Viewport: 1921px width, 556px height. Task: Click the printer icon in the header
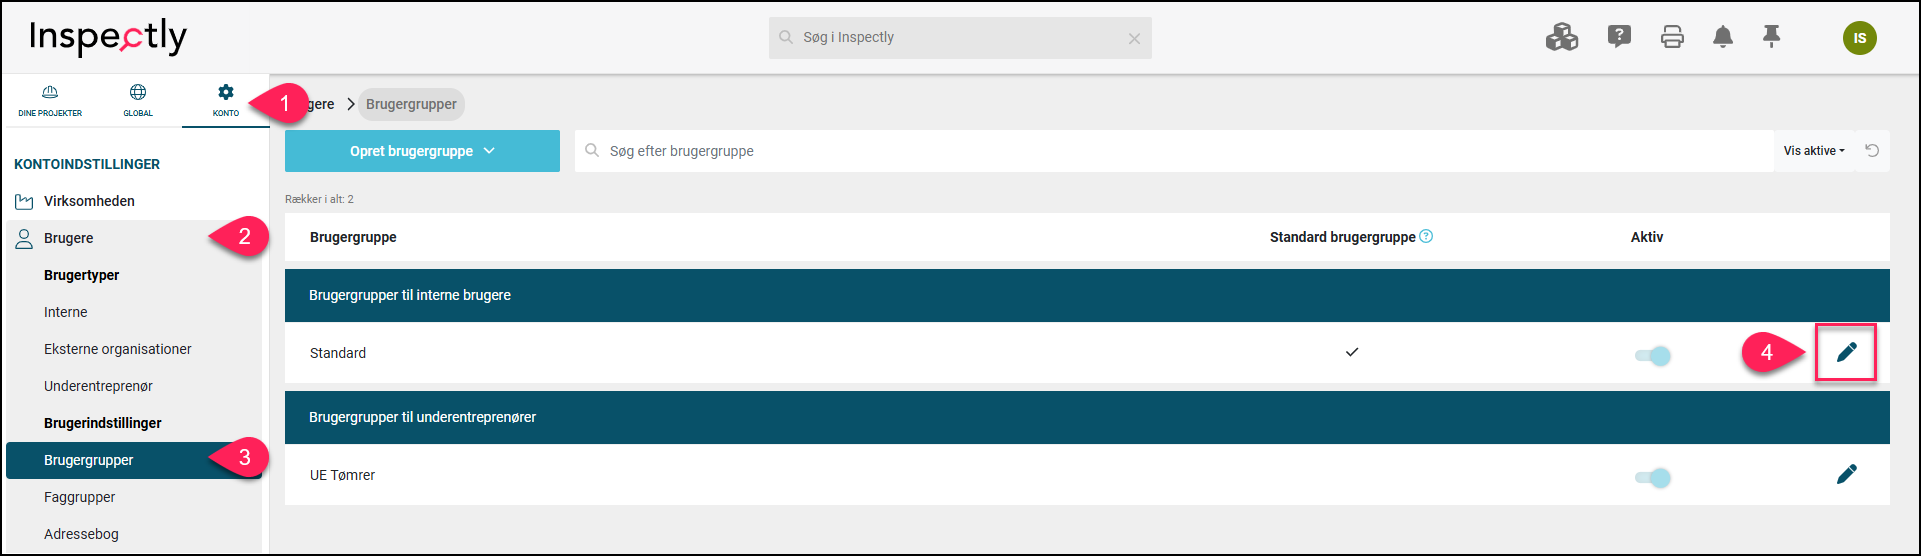[x=1672, y=37]
